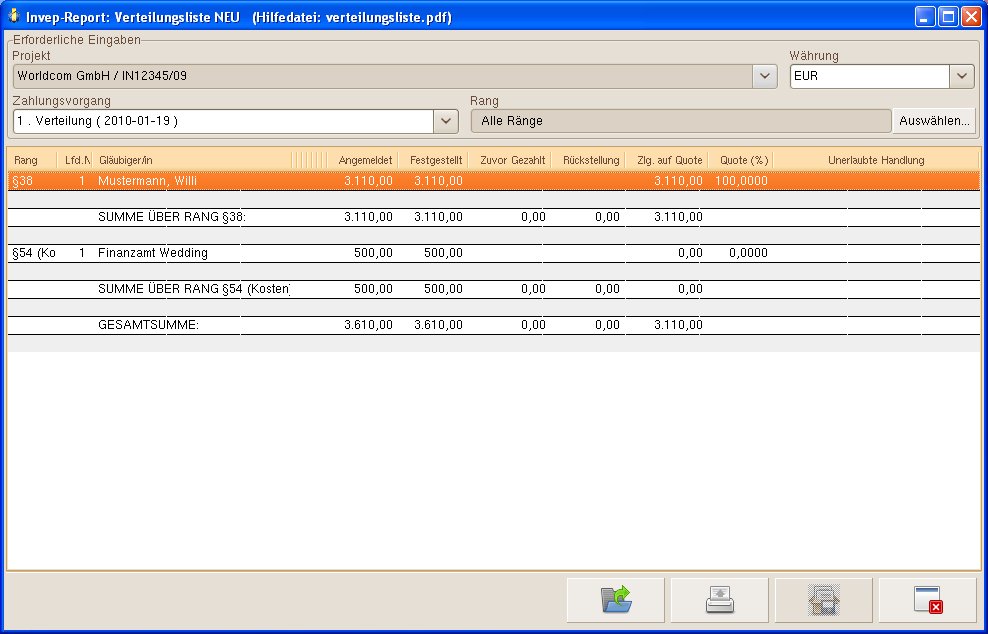Select the Mustermann, Willi creditor row

494,181
